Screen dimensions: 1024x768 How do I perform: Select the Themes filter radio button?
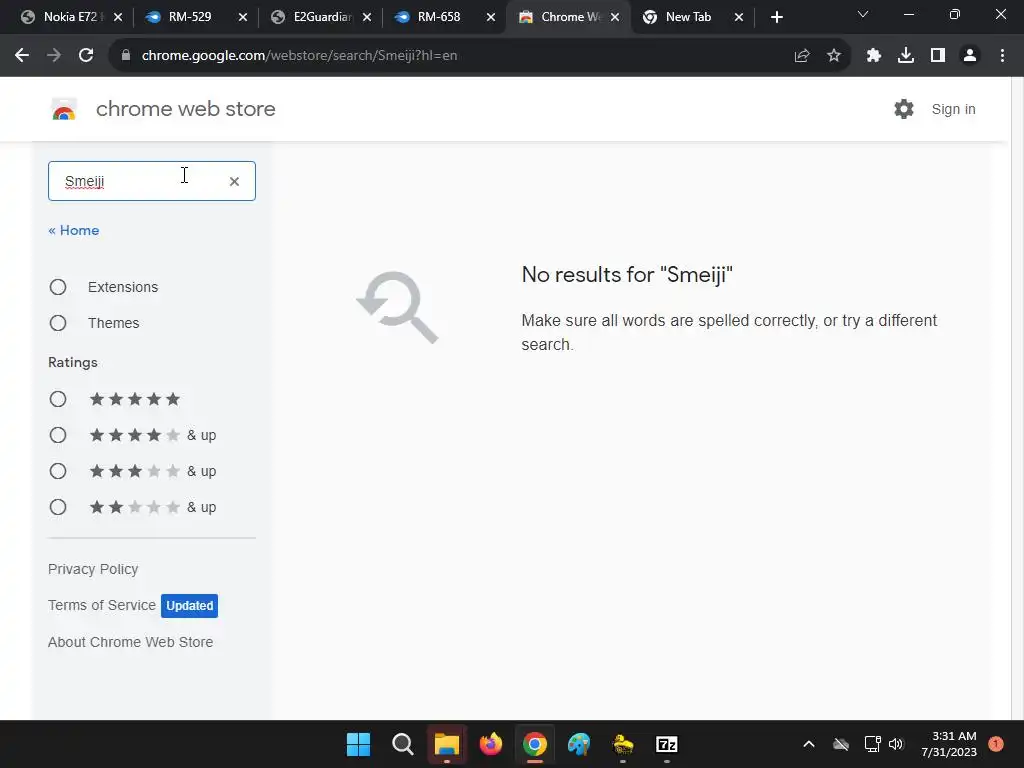tap(58, 323)
